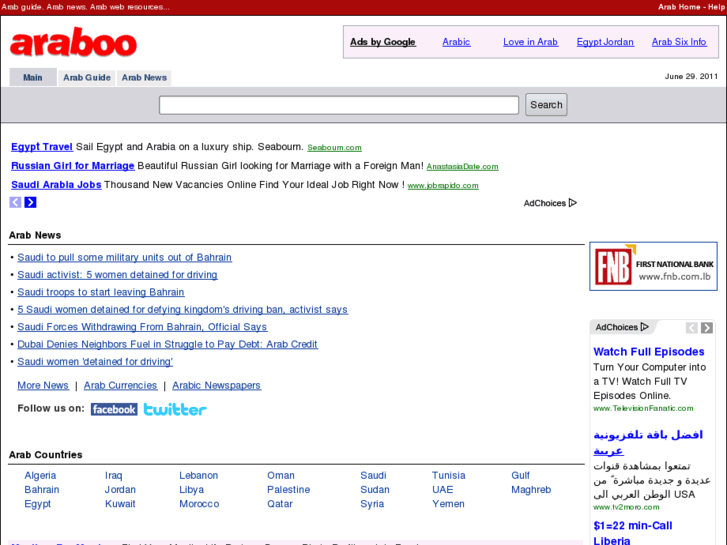Select Yemen country link
This screenshot has width=727, height=545.
coord(448,504)
